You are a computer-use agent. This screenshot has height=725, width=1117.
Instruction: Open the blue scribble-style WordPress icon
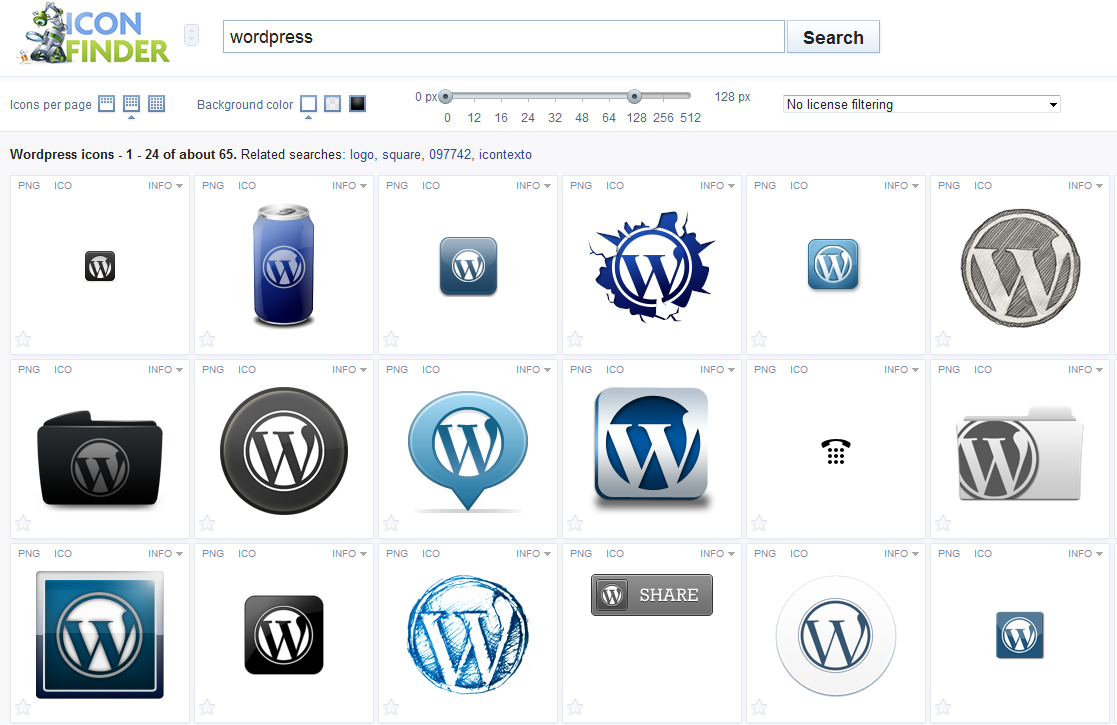coord(468,635)
